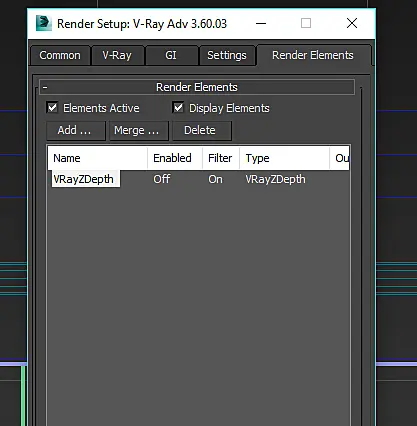Toggle the Display Elements checkbox
The image size is (417, 426).
pos(178,108)
